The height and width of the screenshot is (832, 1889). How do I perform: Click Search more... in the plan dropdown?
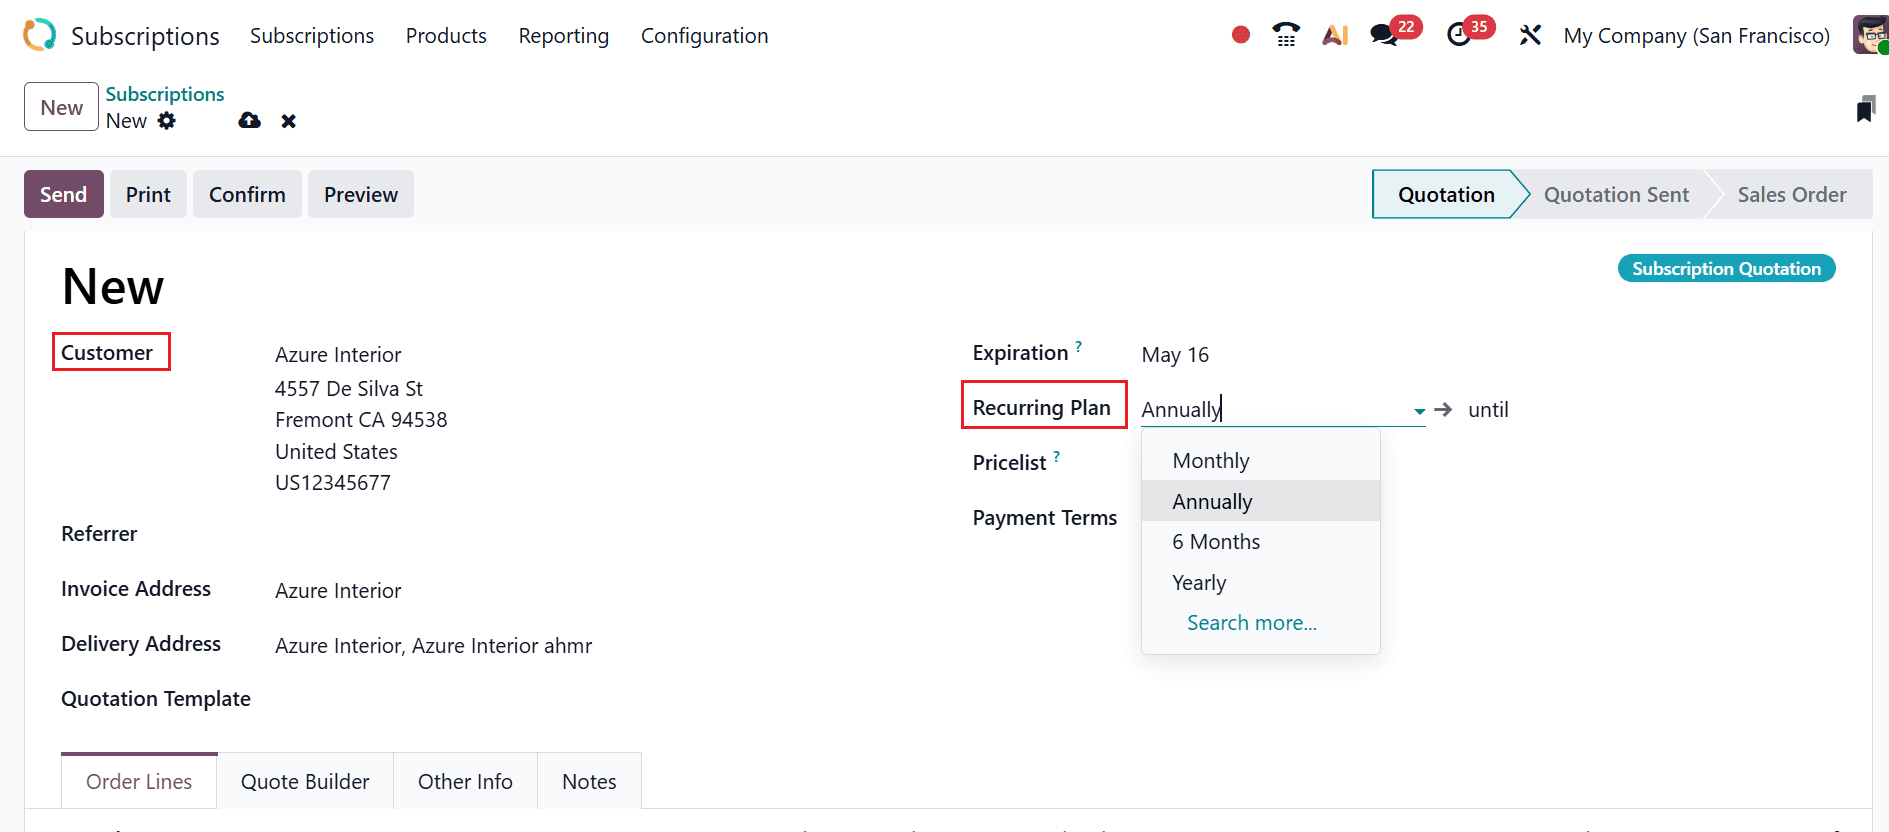pyautogui.click(x=1251, y=623)
